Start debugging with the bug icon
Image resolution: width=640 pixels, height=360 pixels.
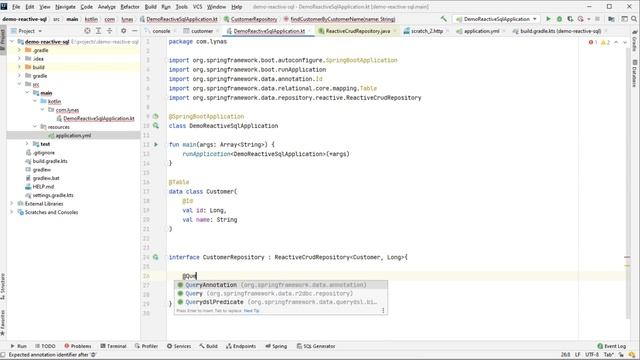coord(559,19)
